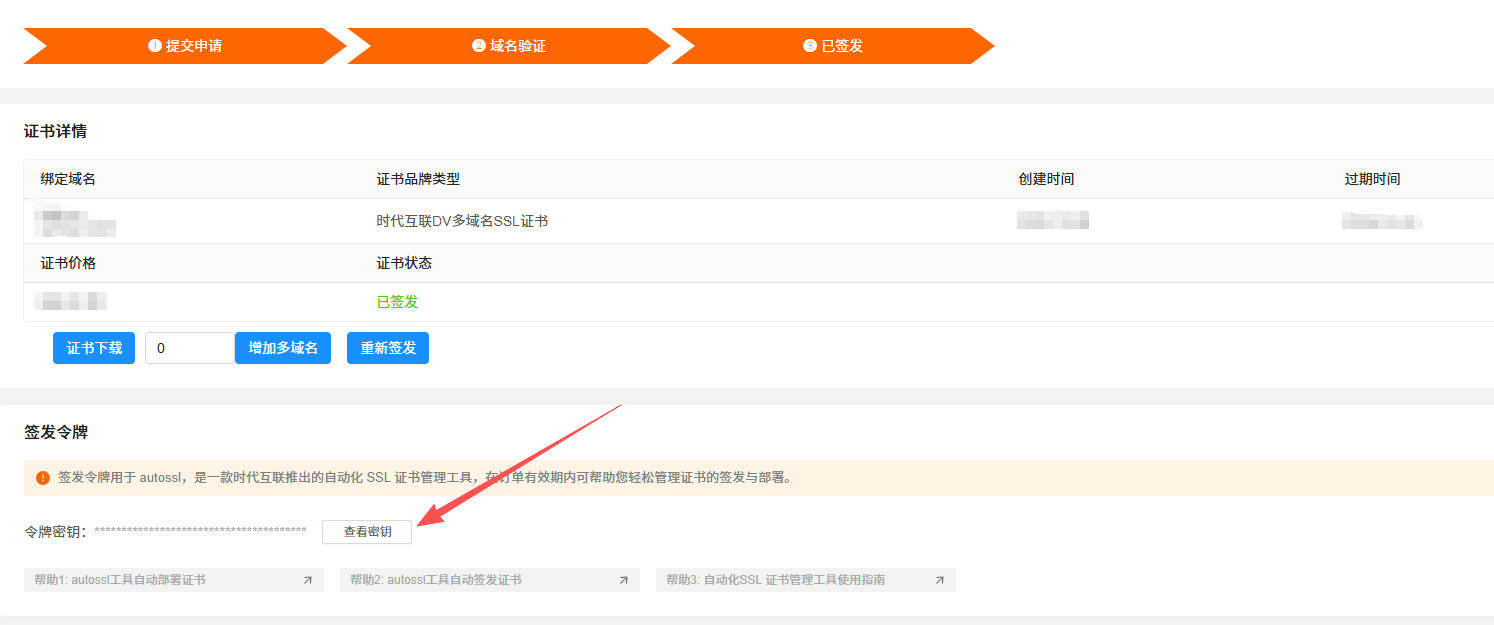Click the 过期时间 column header
This screenshot has height=625, width=1494.
tap(1372, 179)
